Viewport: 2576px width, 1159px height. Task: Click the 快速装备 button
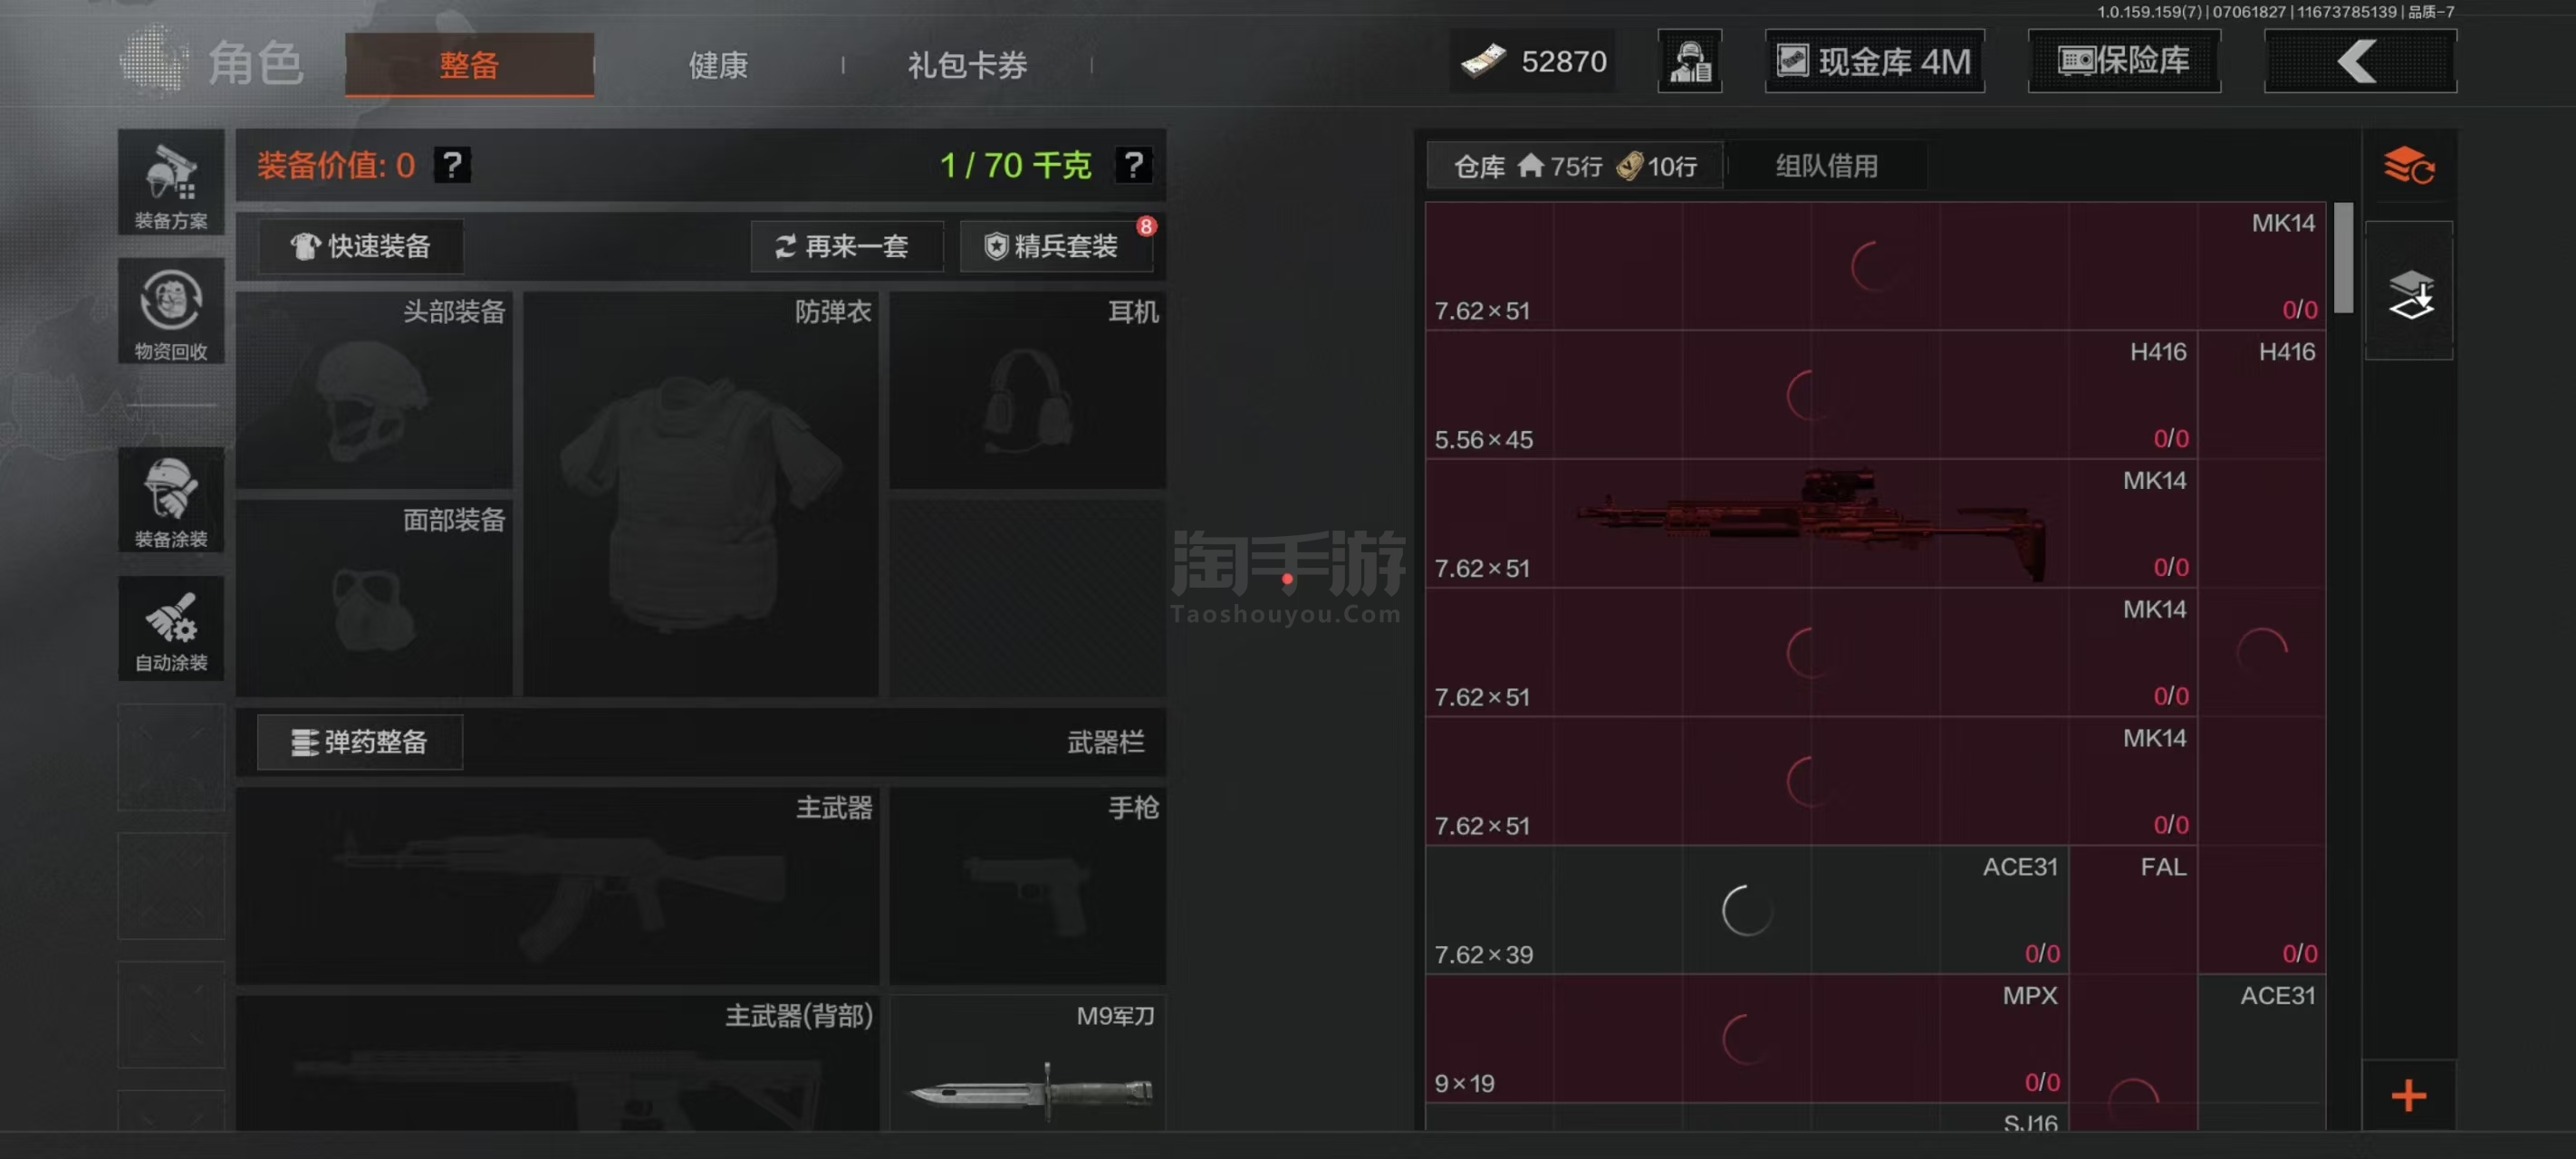point(361,246)
